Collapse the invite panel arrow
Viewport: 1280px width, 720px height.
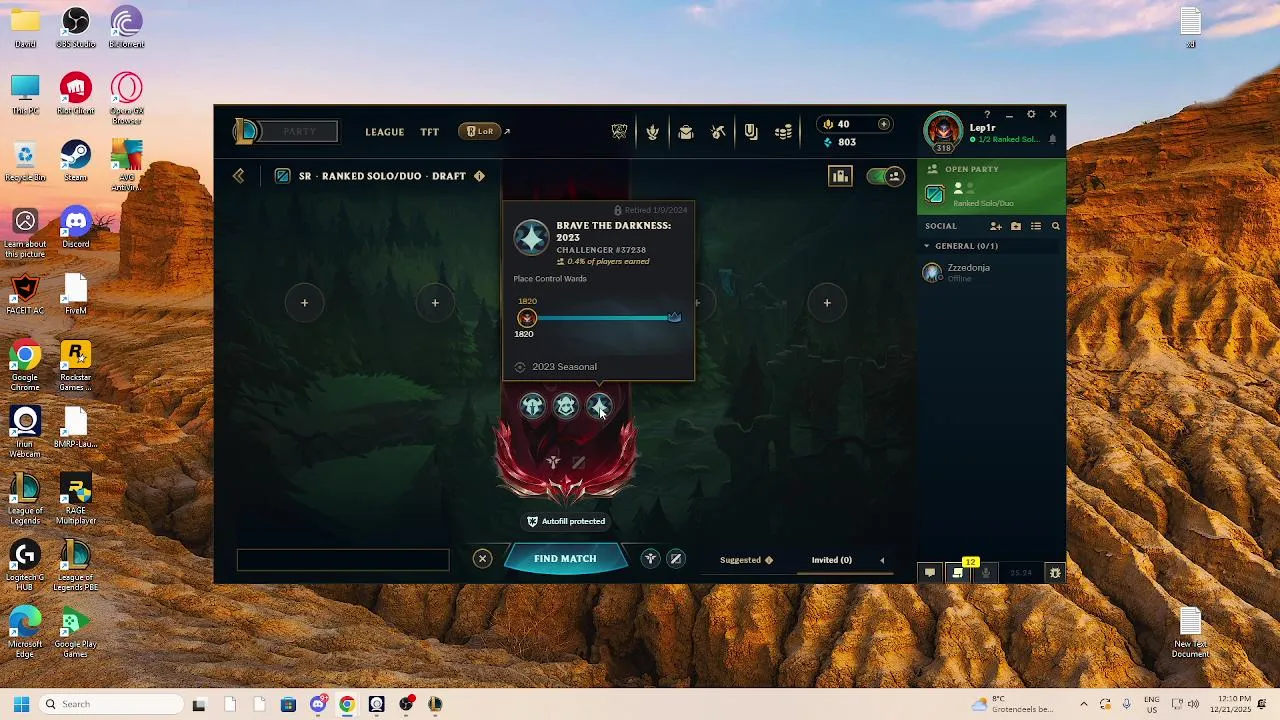[881, 560]
